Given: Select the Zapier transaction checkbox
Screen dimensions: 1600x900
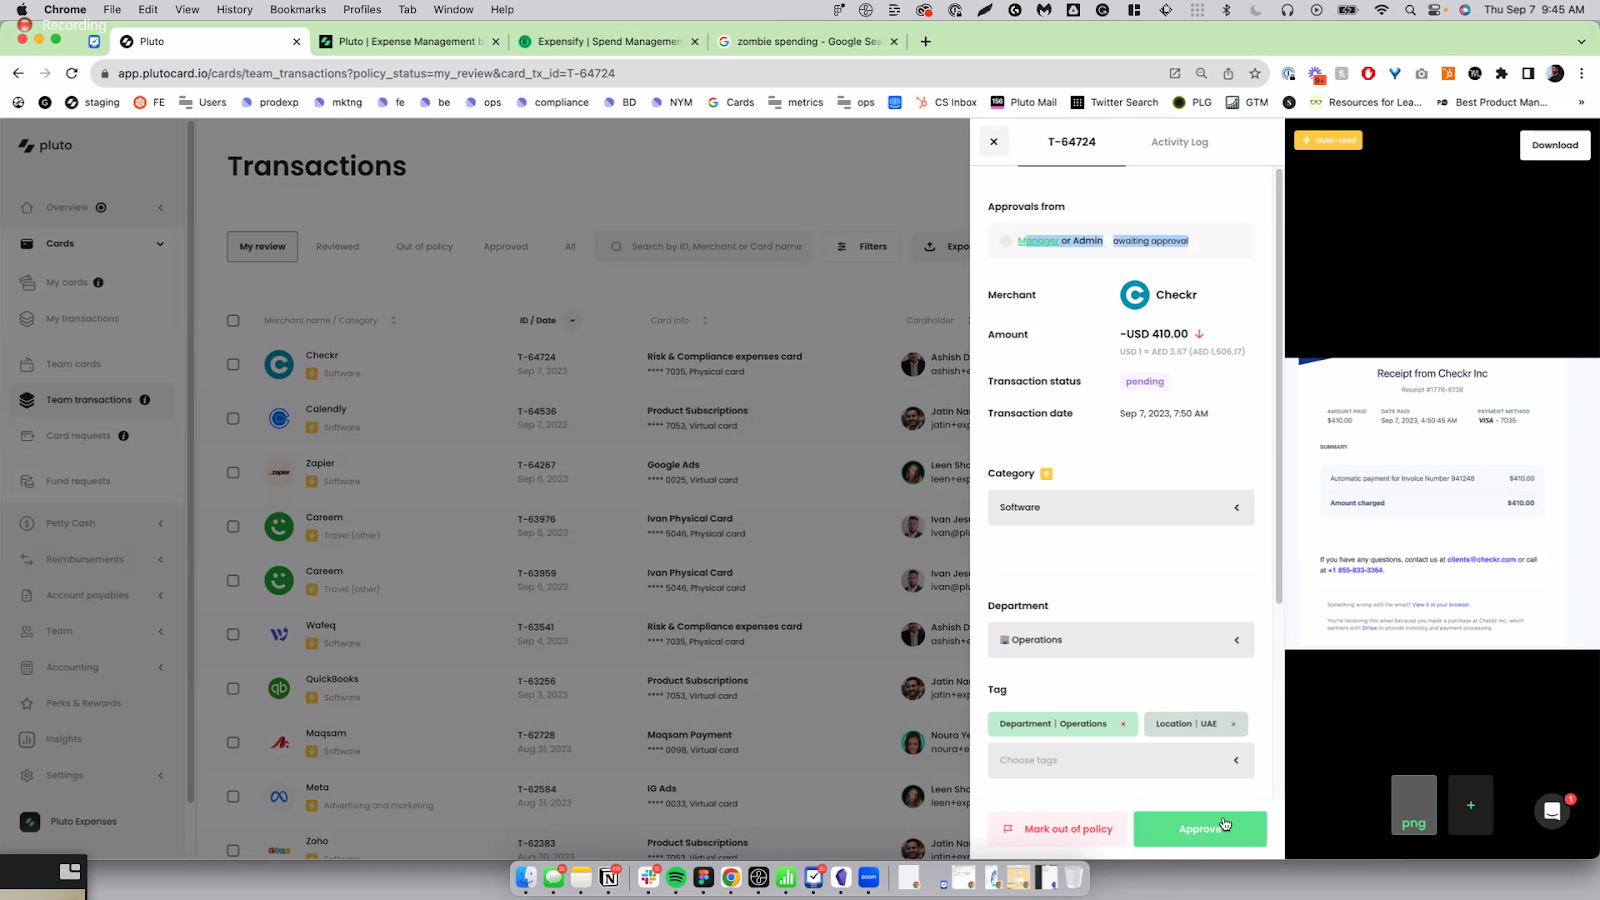Looking at the screenshot, I should [x=233, y=473].
